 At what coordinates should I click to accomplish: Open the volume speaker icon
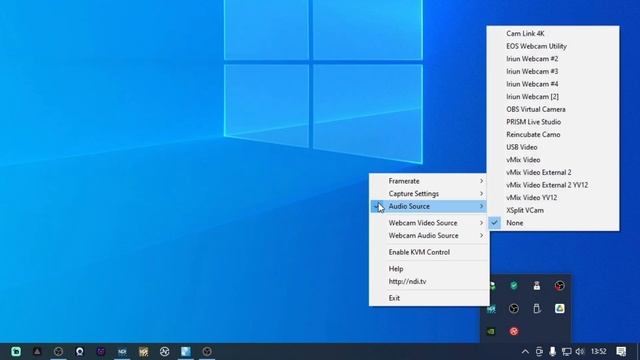(x=580, y=351)
